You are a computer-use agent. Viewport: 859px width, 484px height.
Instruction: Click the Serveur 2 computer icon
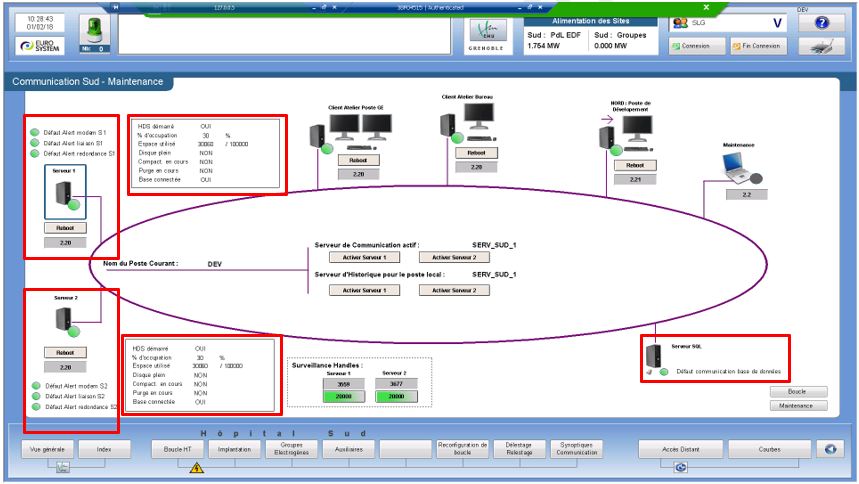point(64,322)
